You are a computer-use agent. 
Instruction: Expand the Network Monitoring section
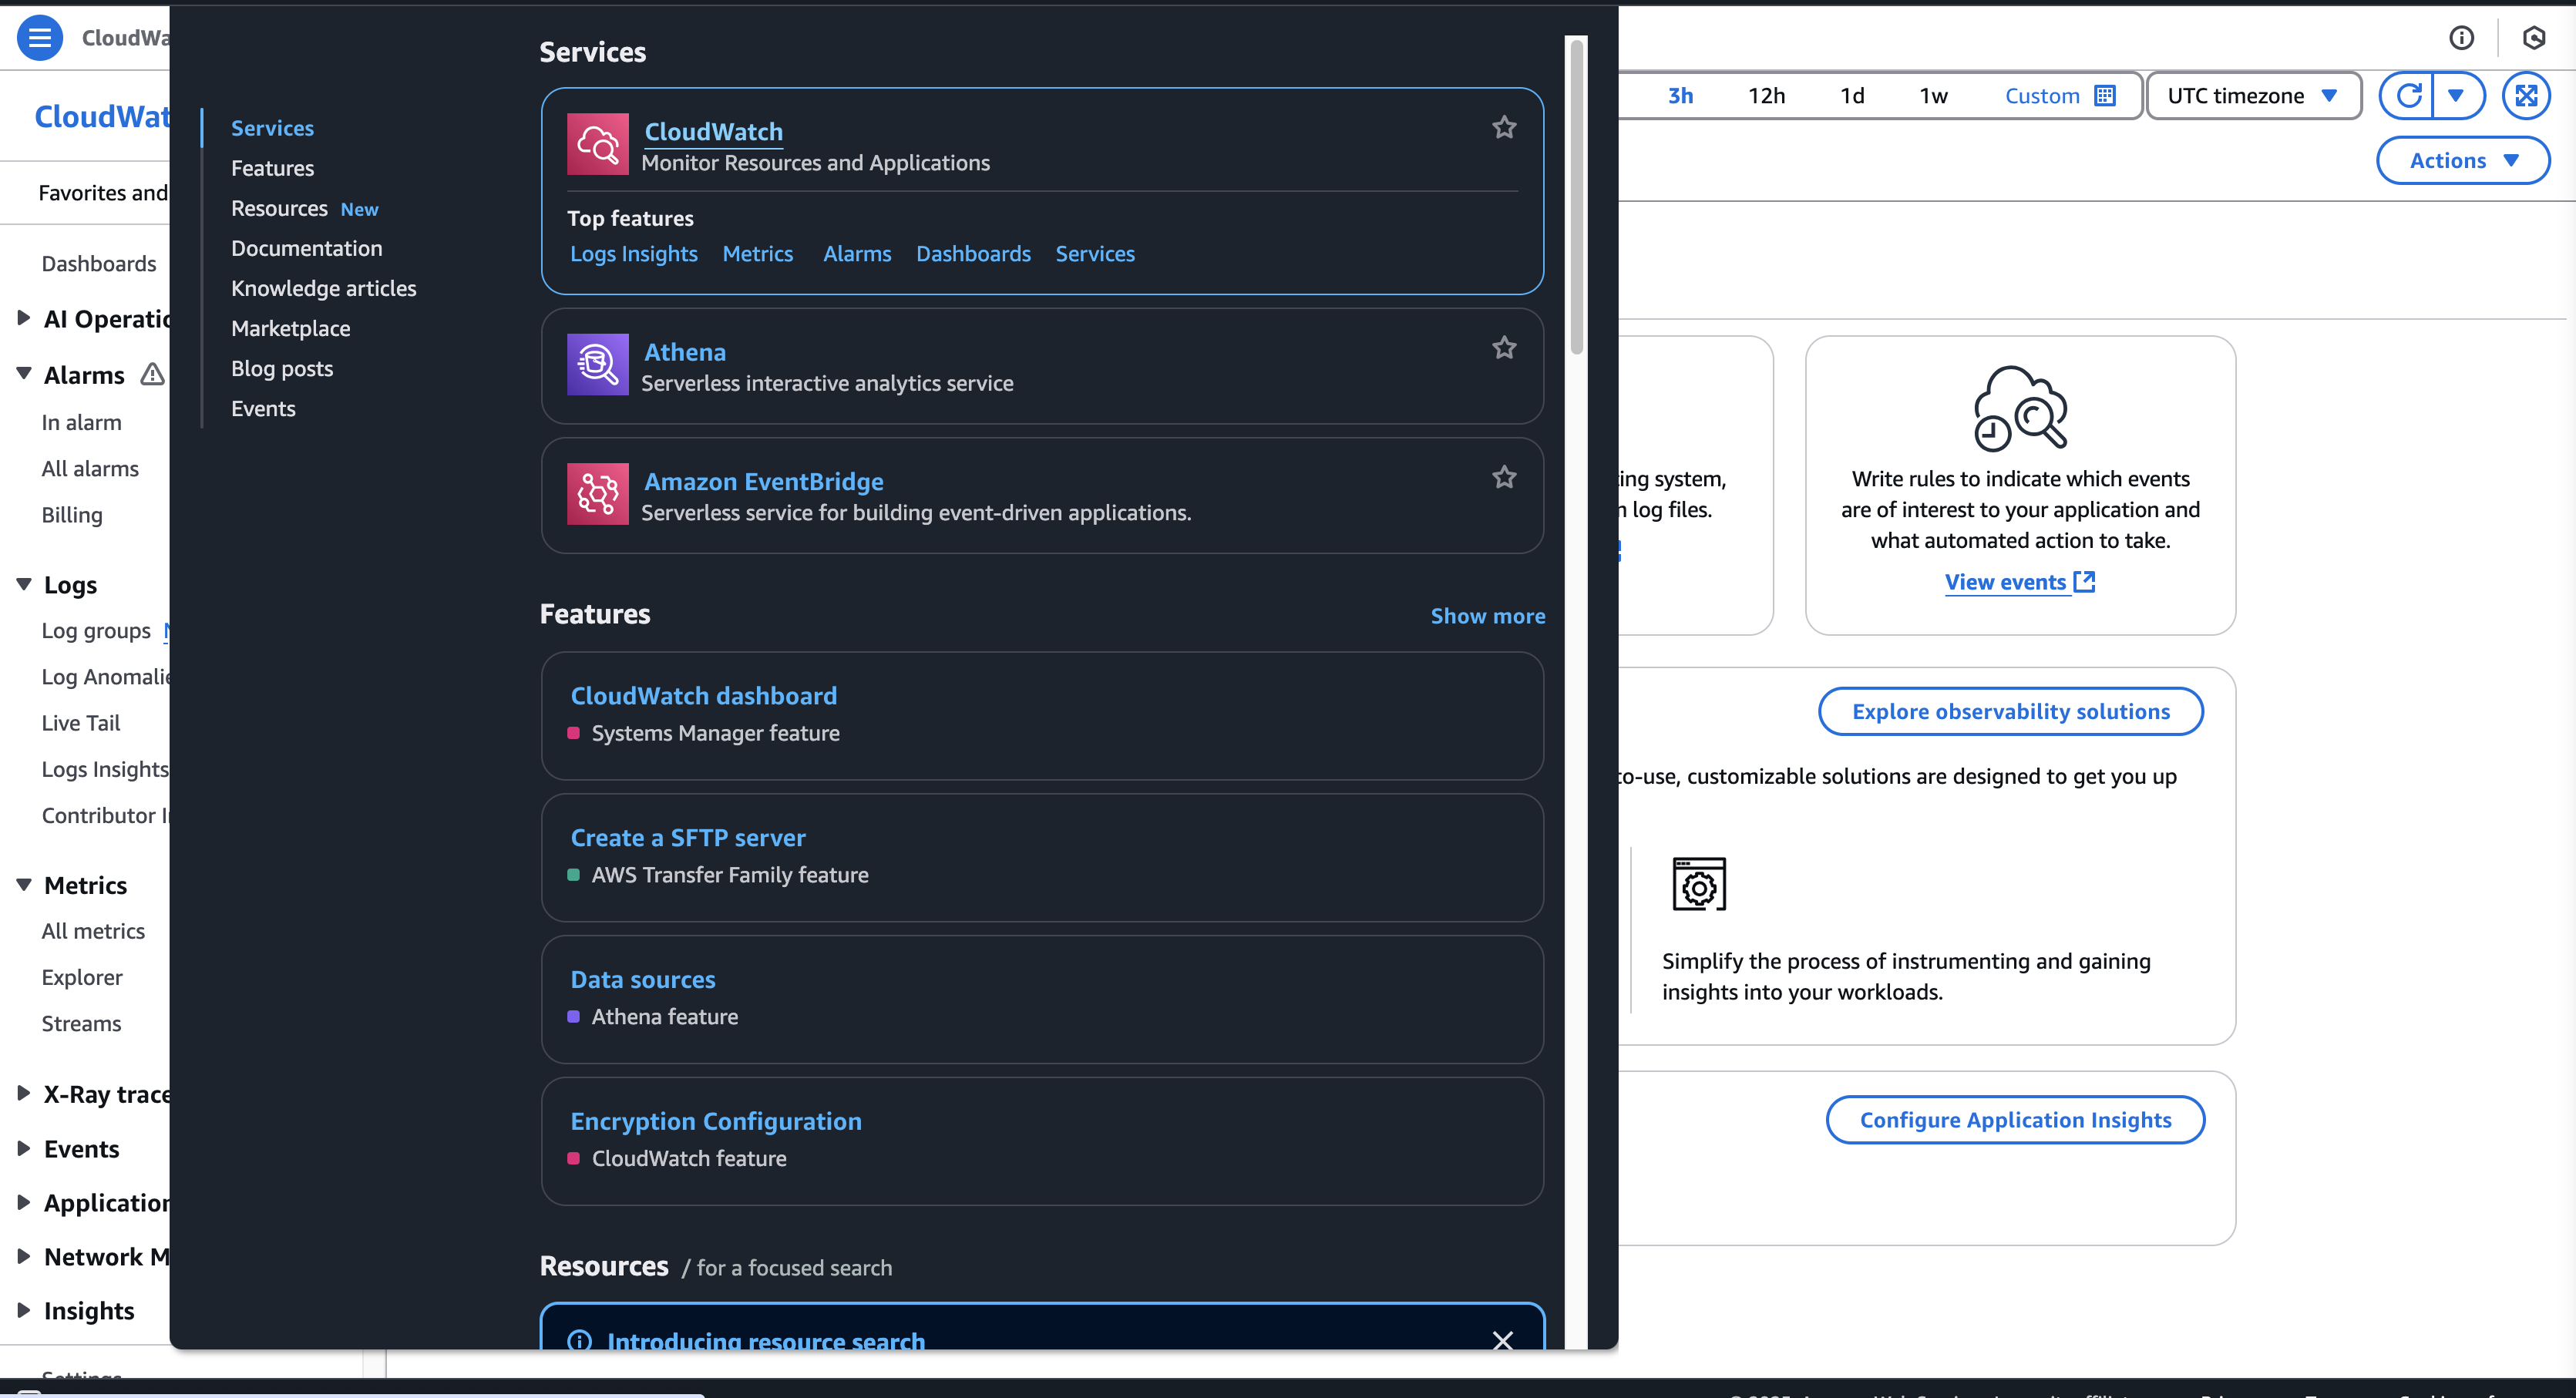(23, 1256)
